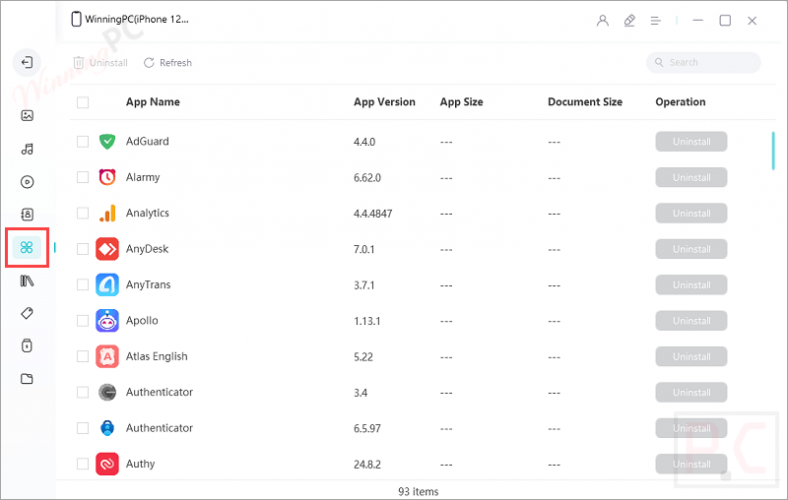Uninstall the Alarmy app

[x=691, y=178]
